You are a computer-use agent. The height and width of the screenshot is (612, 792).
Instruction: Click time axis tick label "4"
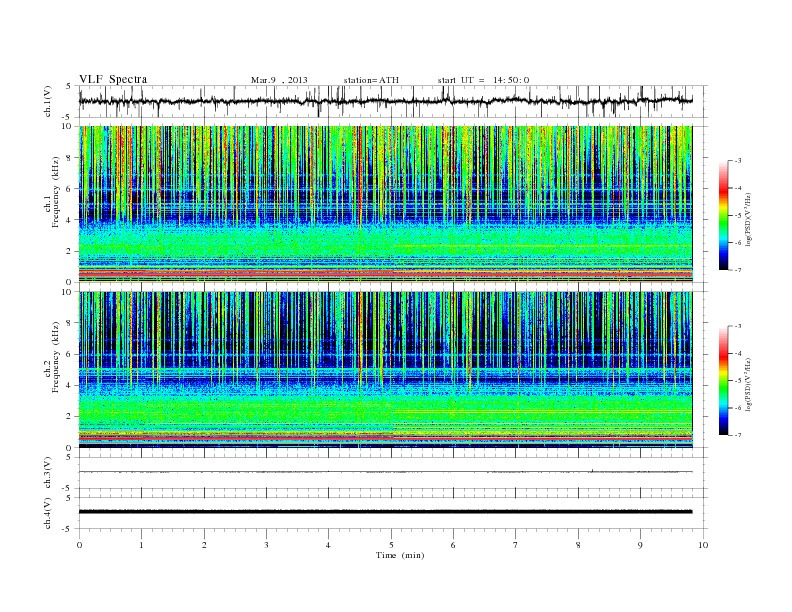point(328,545)
